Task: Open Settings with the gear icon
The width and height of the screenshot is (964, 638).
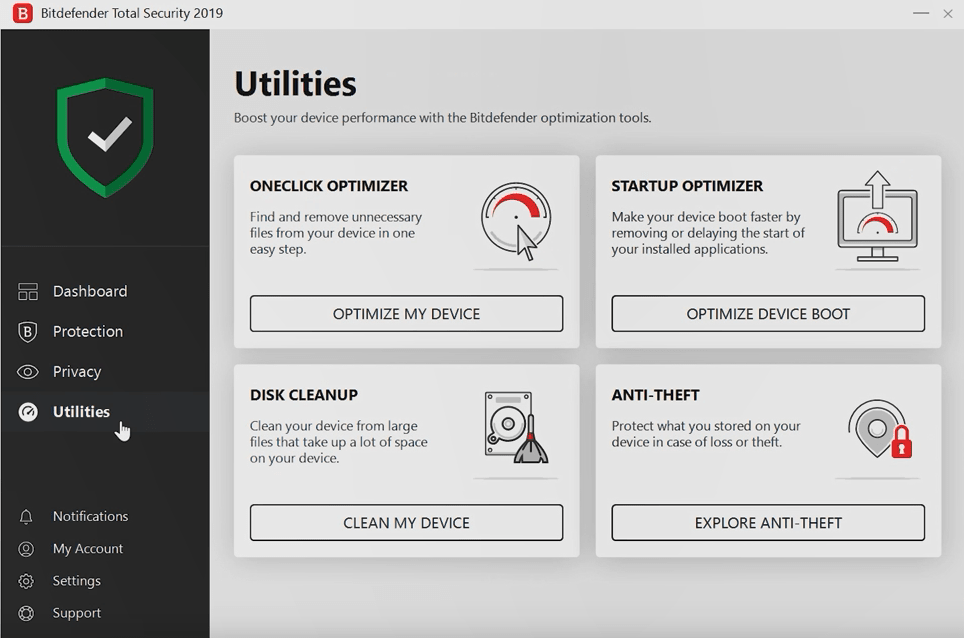Action: 29,580
